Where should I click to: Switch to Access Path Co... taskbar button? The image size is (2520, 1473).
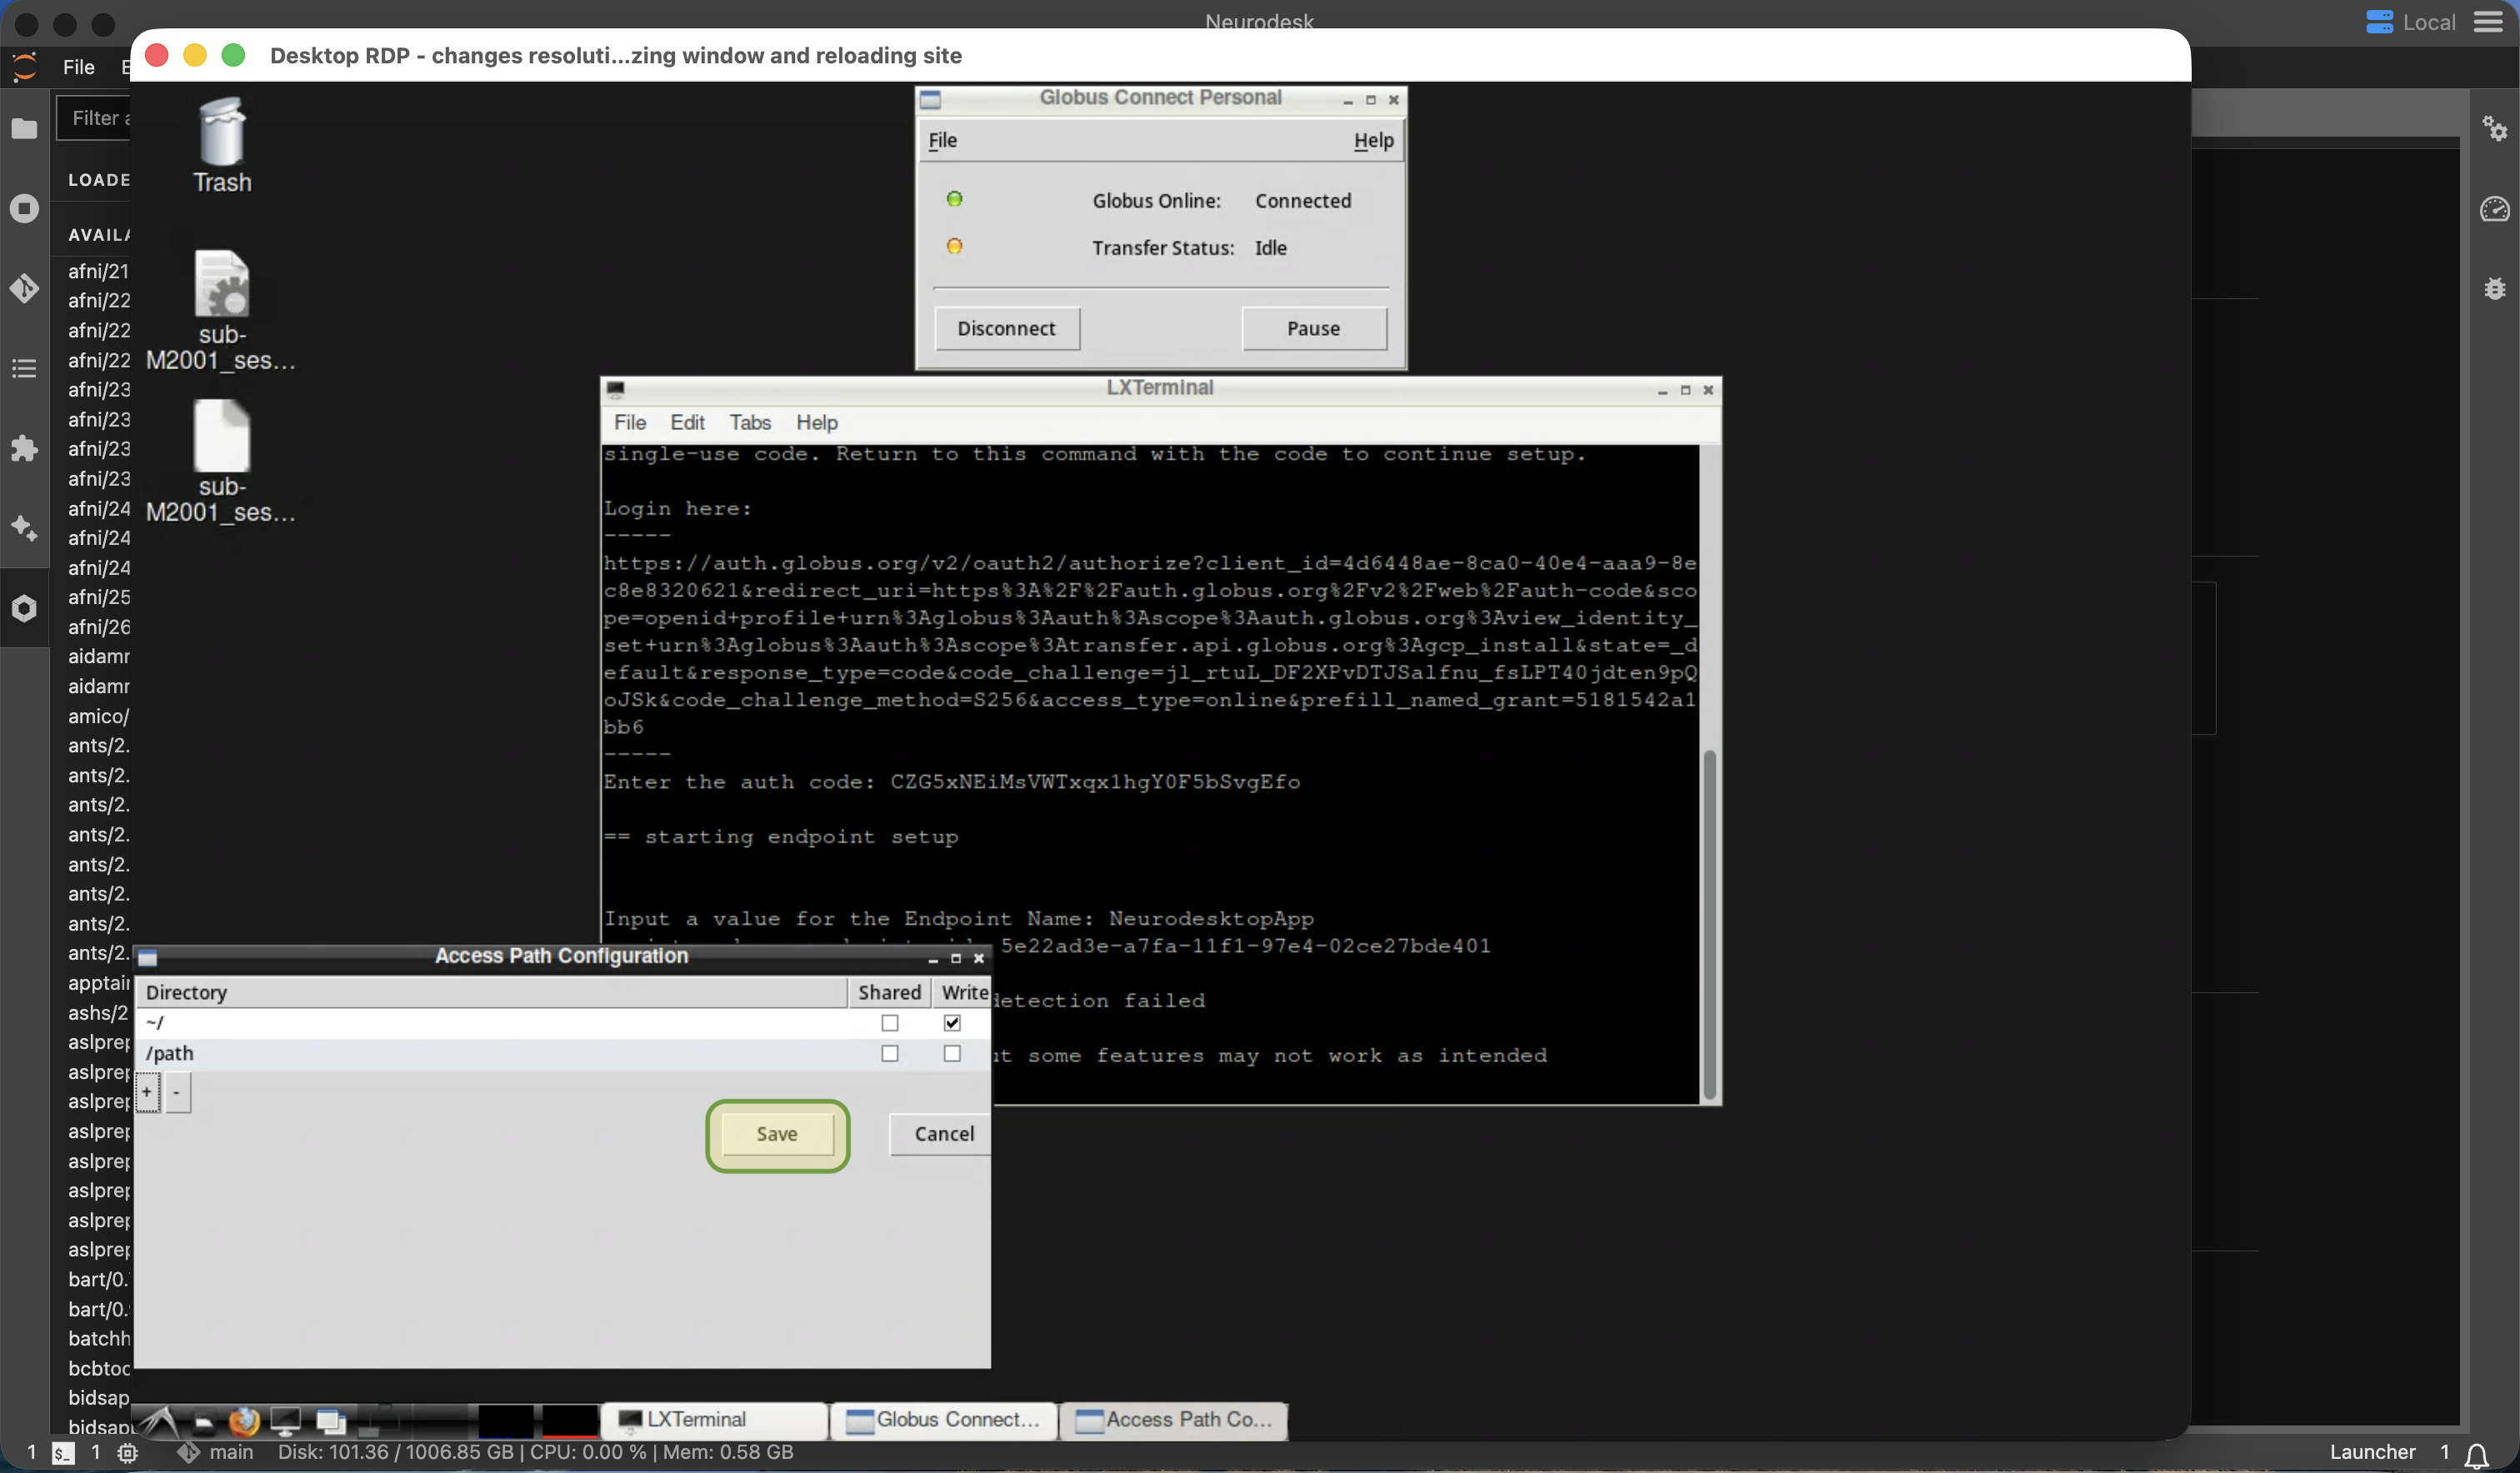pyautogui.click(x=1173, y=1420)
